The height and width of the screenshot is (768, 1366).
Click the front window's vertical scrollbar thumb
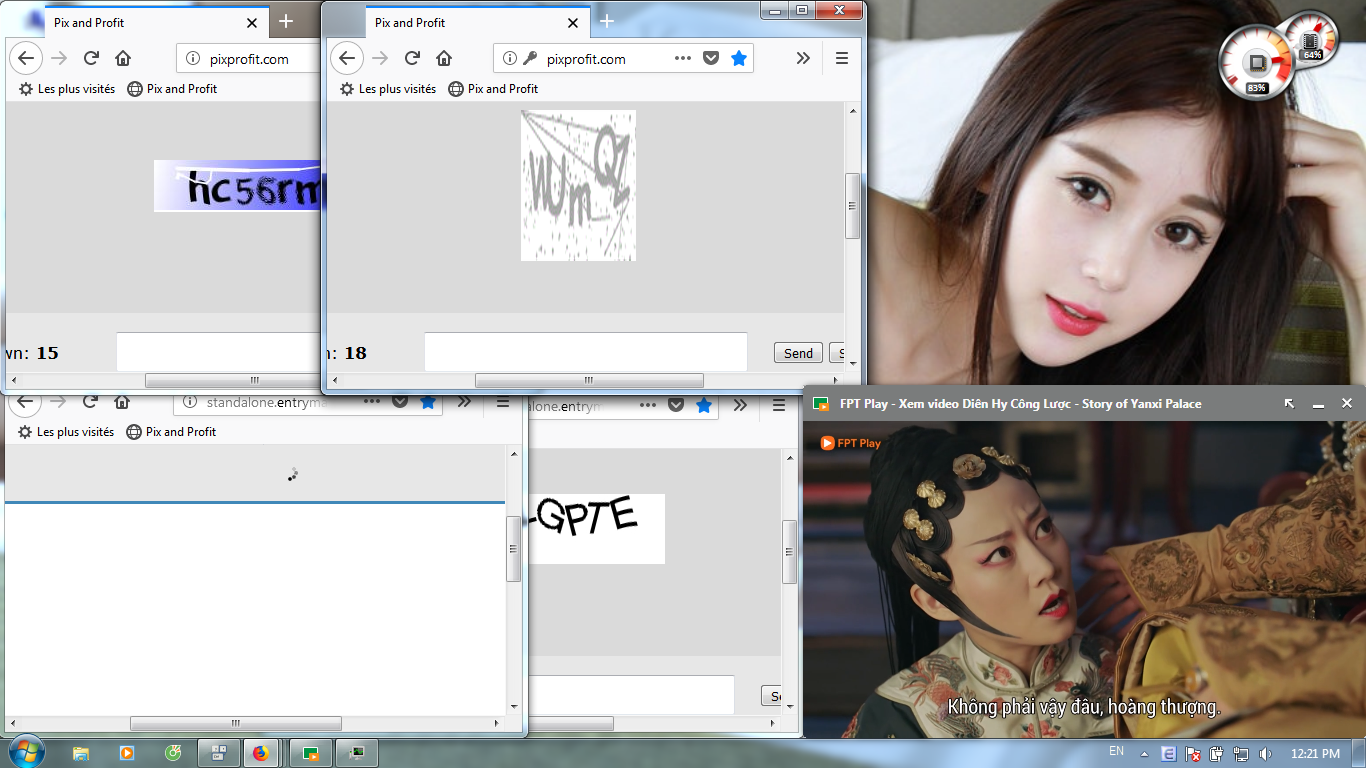click(853, 206)
